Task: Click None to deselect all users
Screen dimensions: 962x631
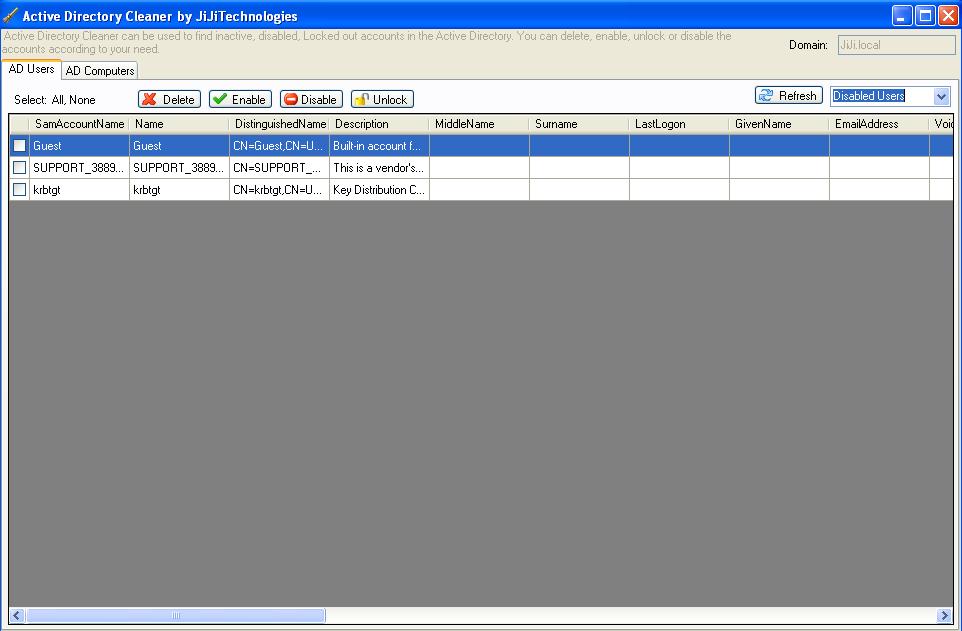Action: pyautogui.click(x=83, y=100)
